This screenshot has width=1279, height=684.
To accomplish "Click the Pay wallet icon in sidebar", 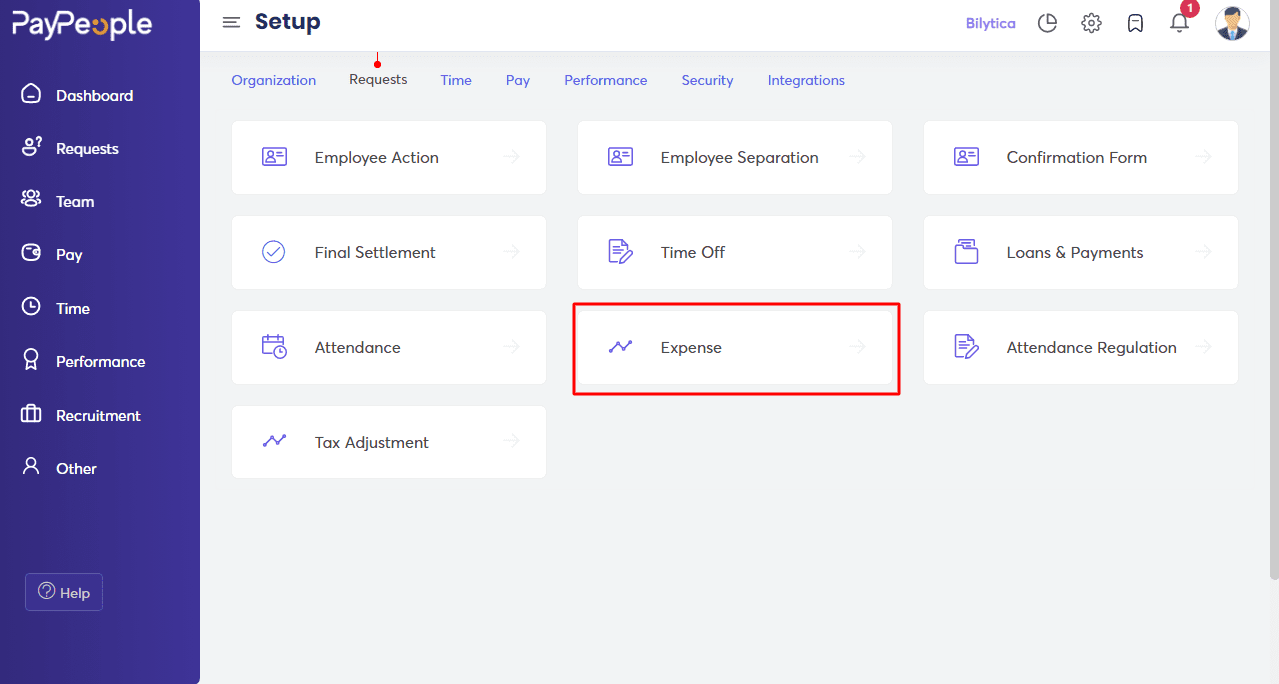I will click(x=31, y=253).
